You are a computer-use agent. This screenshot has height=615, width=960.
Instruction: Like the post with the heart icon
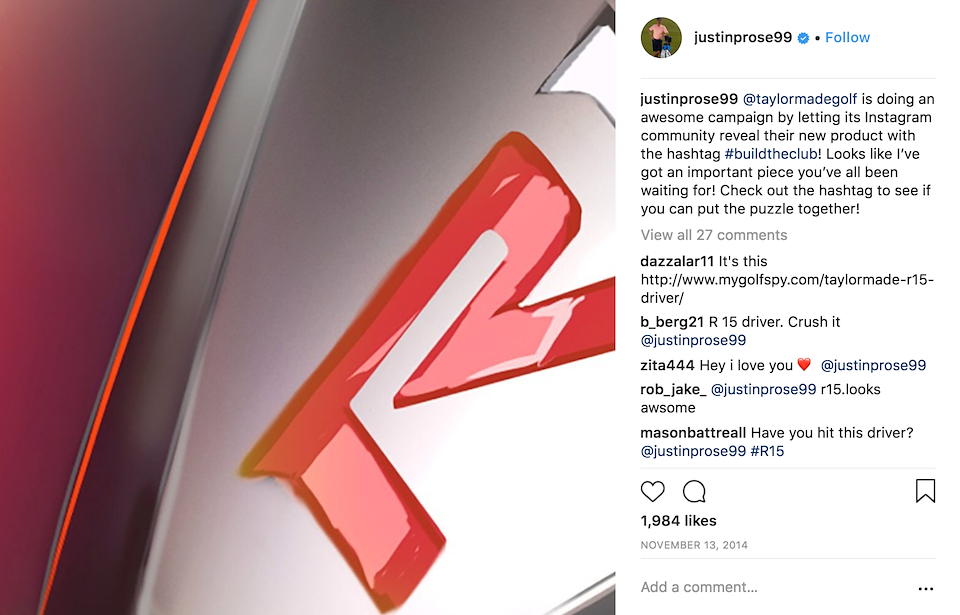click(652, 491)
